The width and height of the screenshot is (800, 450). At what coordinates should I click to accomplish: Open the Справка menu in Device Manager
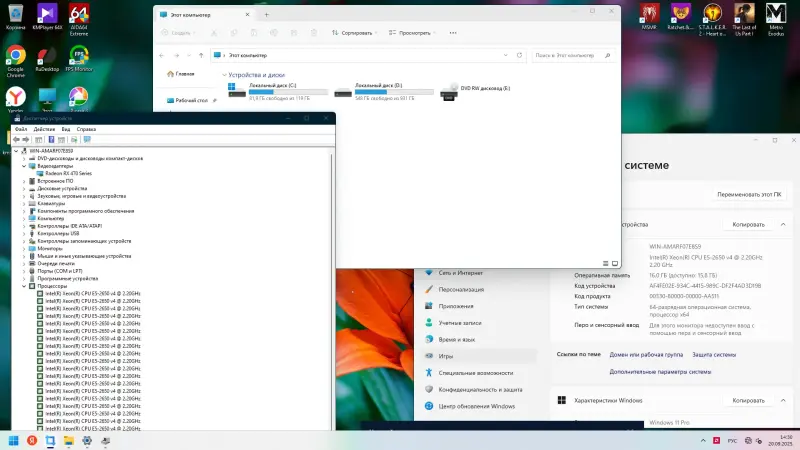point(86,129)
